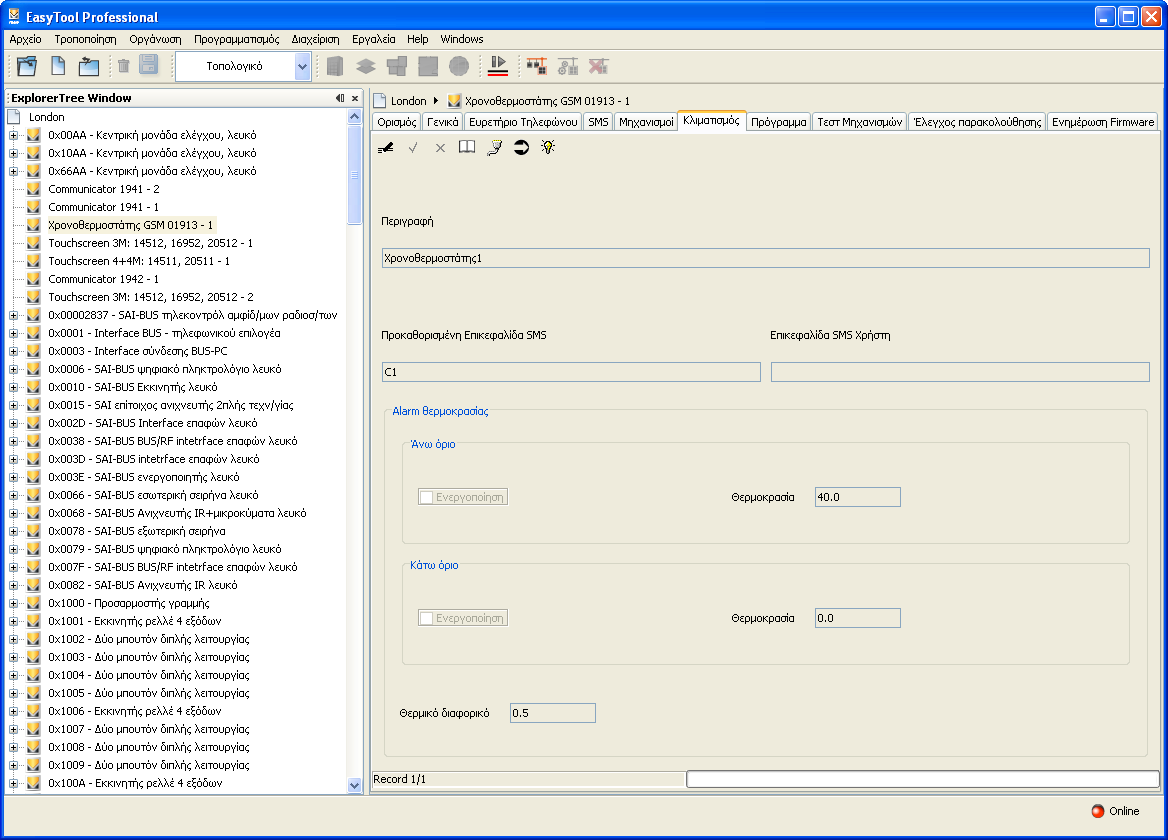Switch to the Ενημέρωση Firmware tab
Viewport: 1168px width, 840px height.
1102,122
